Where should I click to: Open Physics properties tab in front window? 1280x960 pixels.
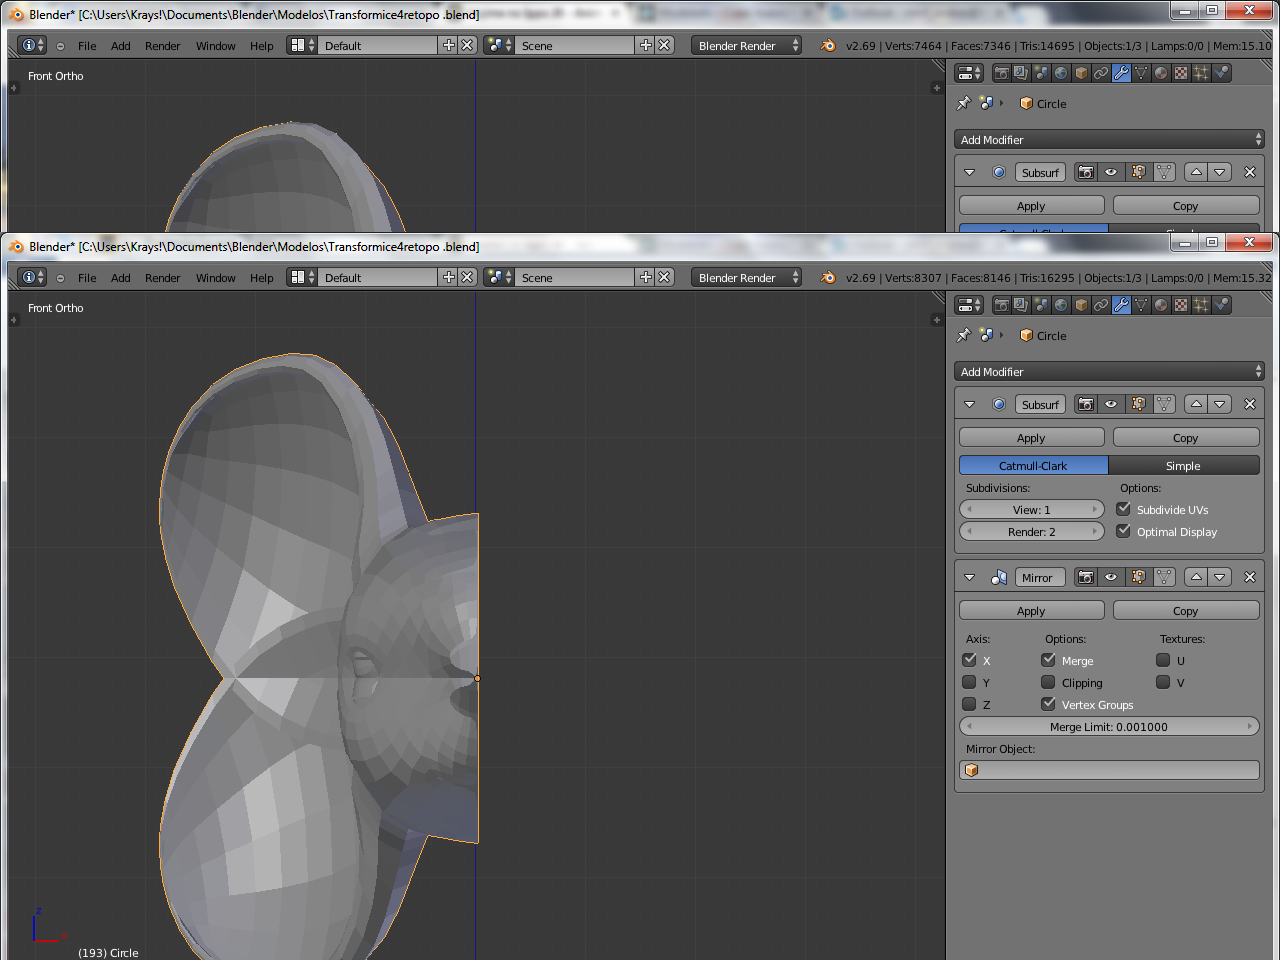click(1221, 305)
